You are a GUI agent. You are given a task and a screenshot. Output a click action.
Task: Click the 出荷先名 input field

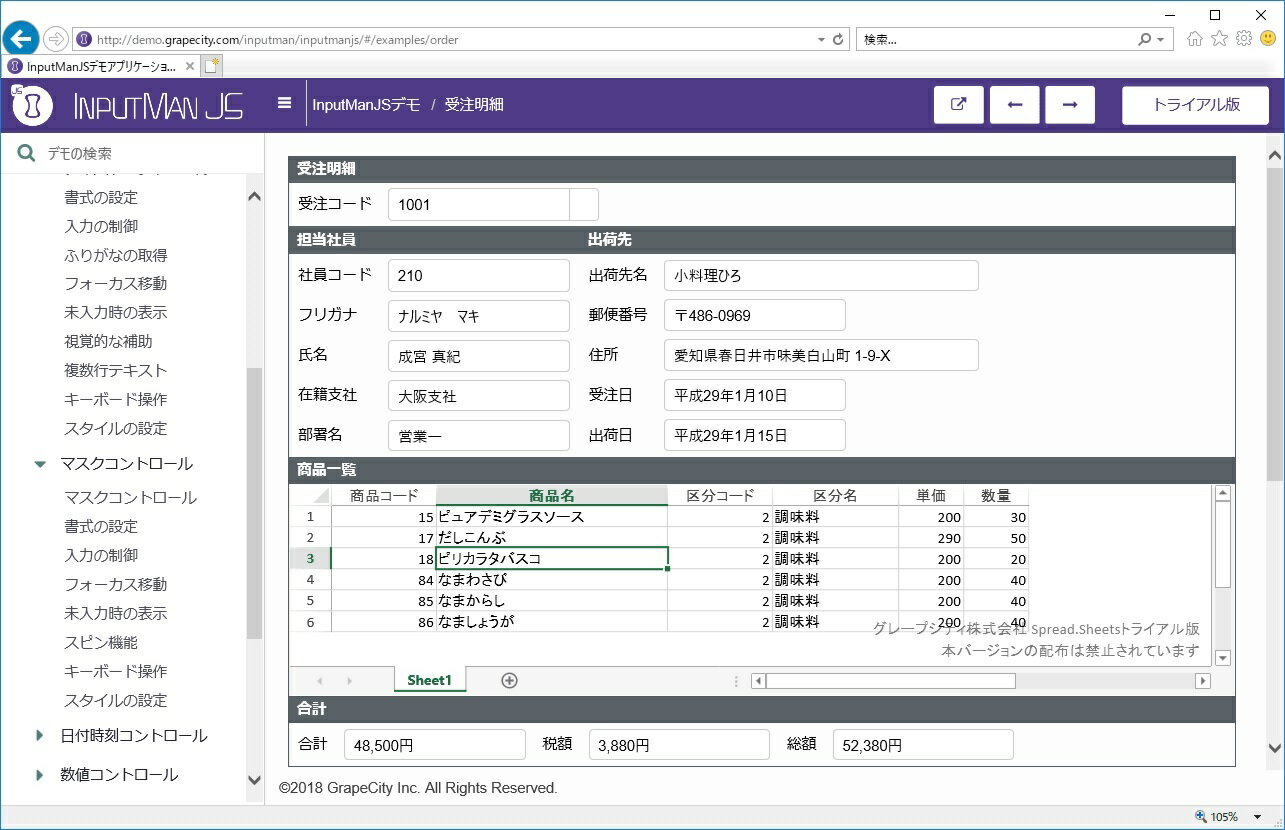pyautogui.click(x=821, y=275)
